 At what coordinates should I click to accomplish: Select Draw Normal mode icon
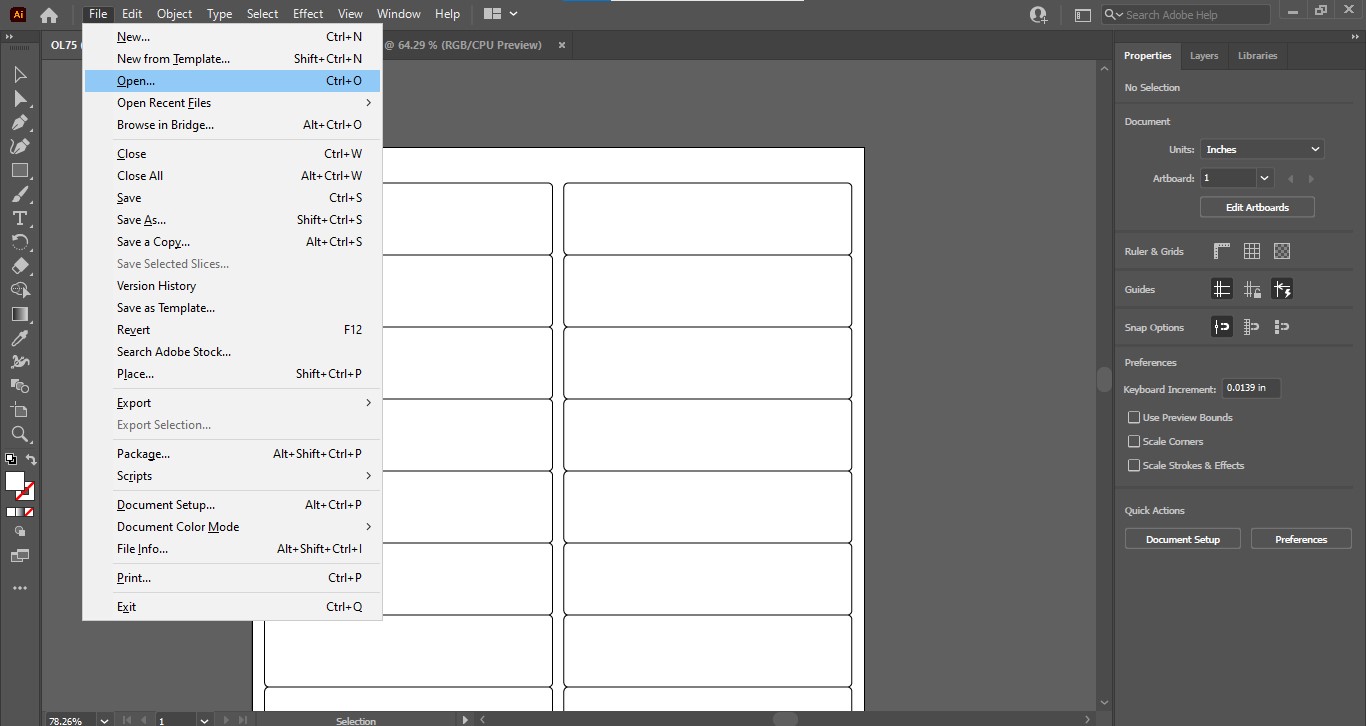coord(20,532)
